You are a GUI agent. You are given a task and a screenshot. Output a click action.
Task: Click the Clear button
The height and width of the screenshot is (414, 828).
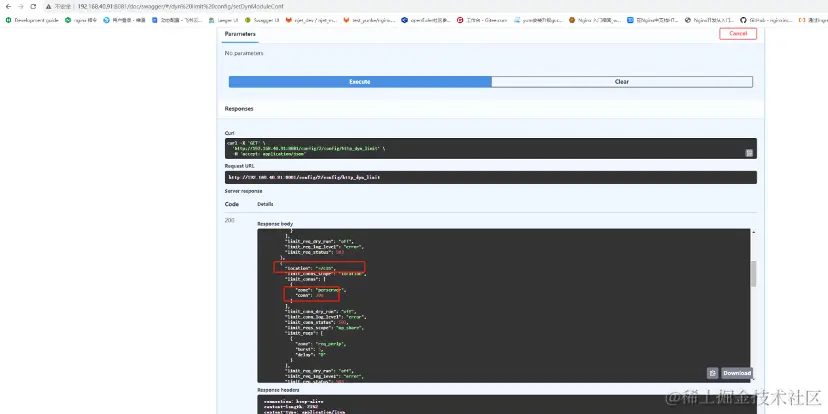622,82
